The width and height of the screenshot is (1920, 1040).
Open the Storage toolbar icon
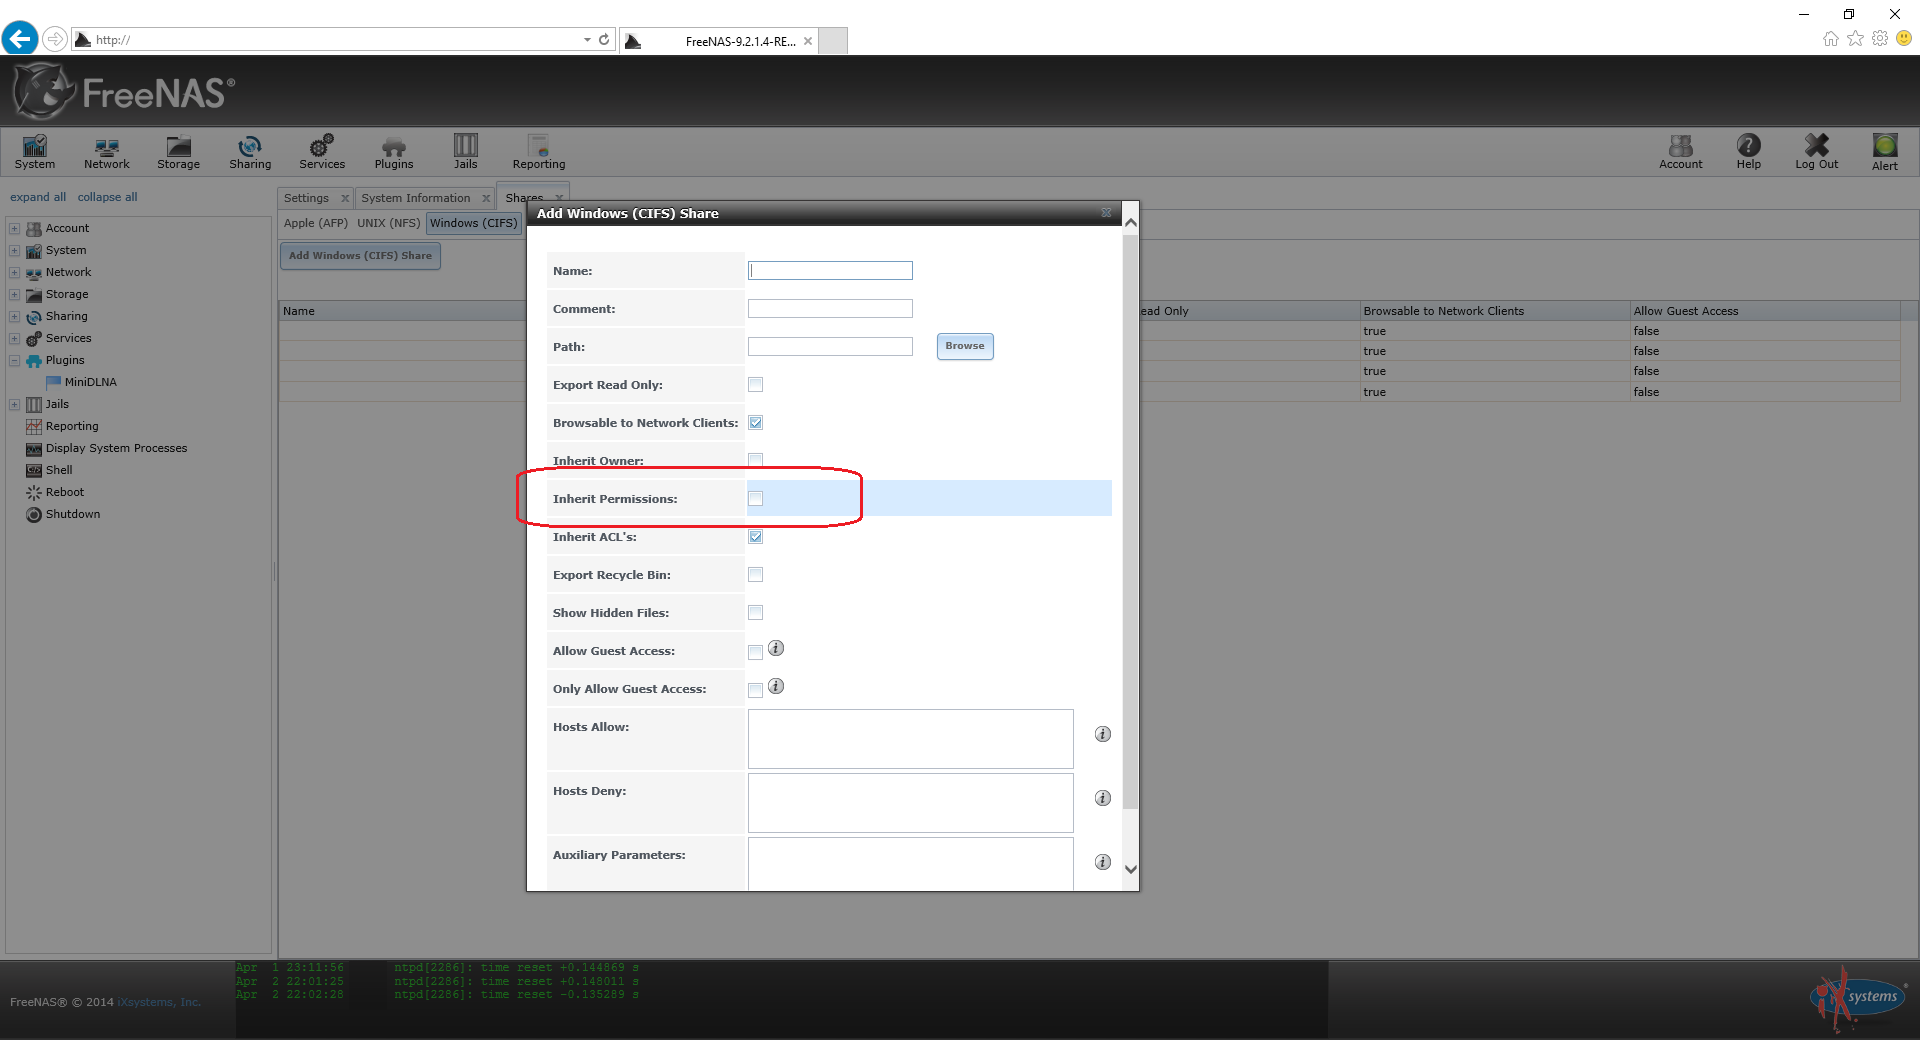coord(179,152)
